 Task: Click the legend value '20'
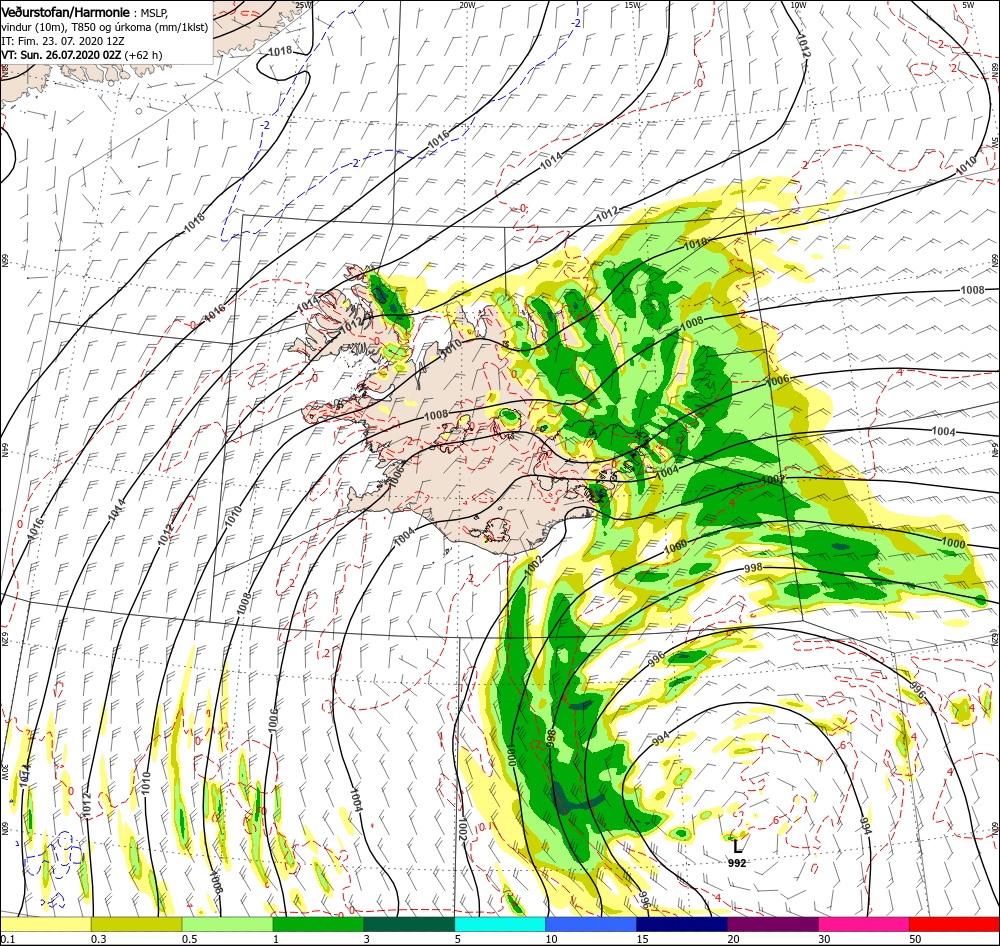point(733,939)
